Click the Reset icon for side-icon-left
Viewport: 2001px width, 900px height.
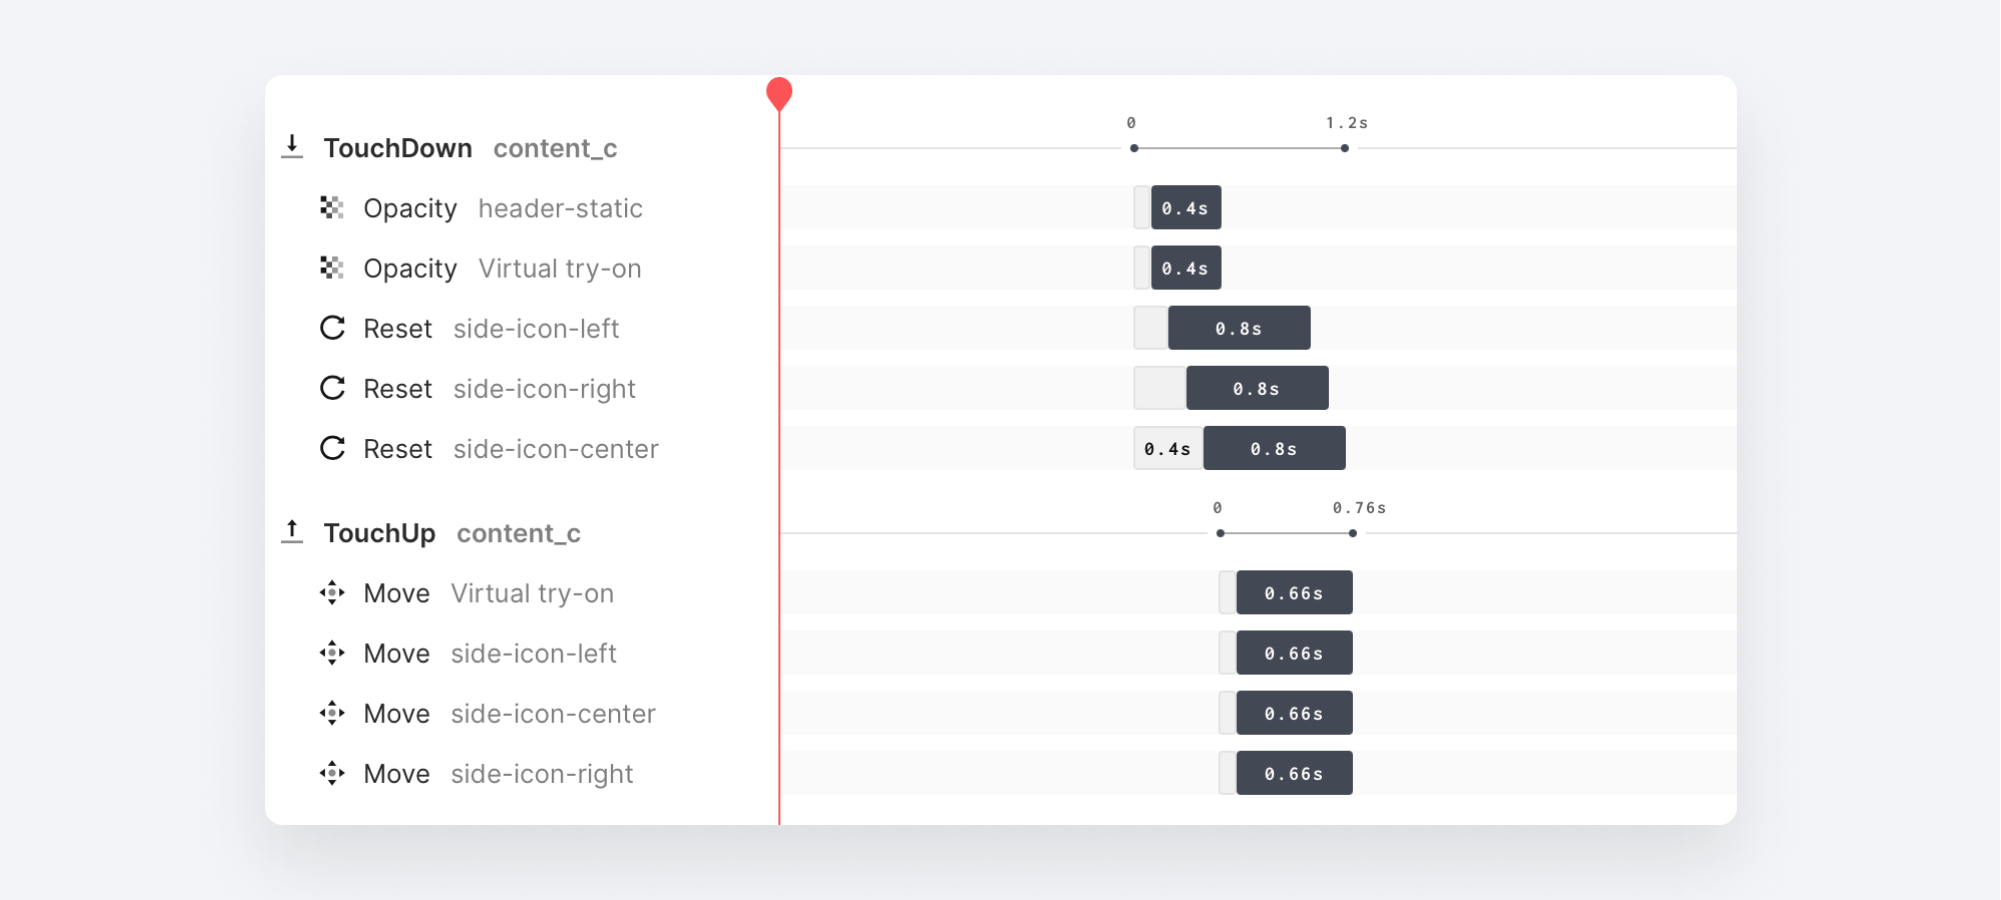pyautogui.click(x=332, y=328)
